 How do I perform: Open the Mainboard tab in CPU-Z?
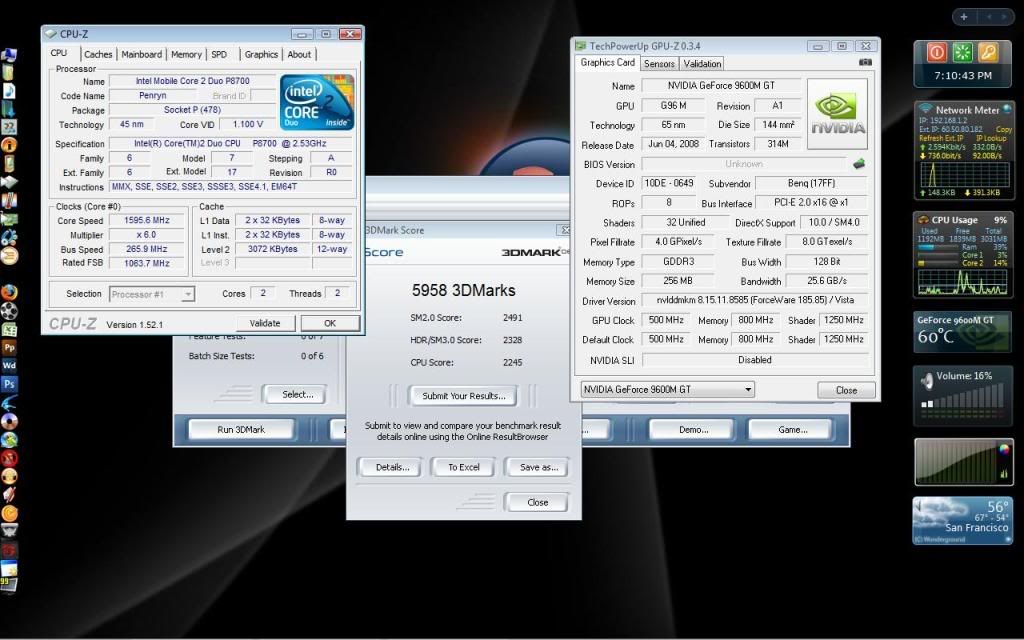141,55
